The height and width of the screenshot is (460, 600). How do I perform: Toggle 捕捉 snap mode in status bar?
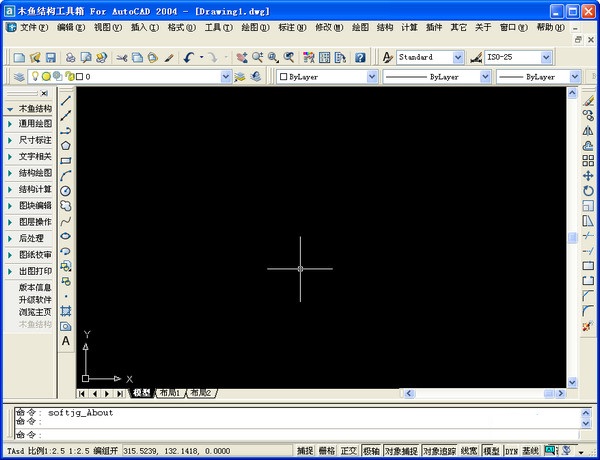pyautogui.click(x=305, y=451)
